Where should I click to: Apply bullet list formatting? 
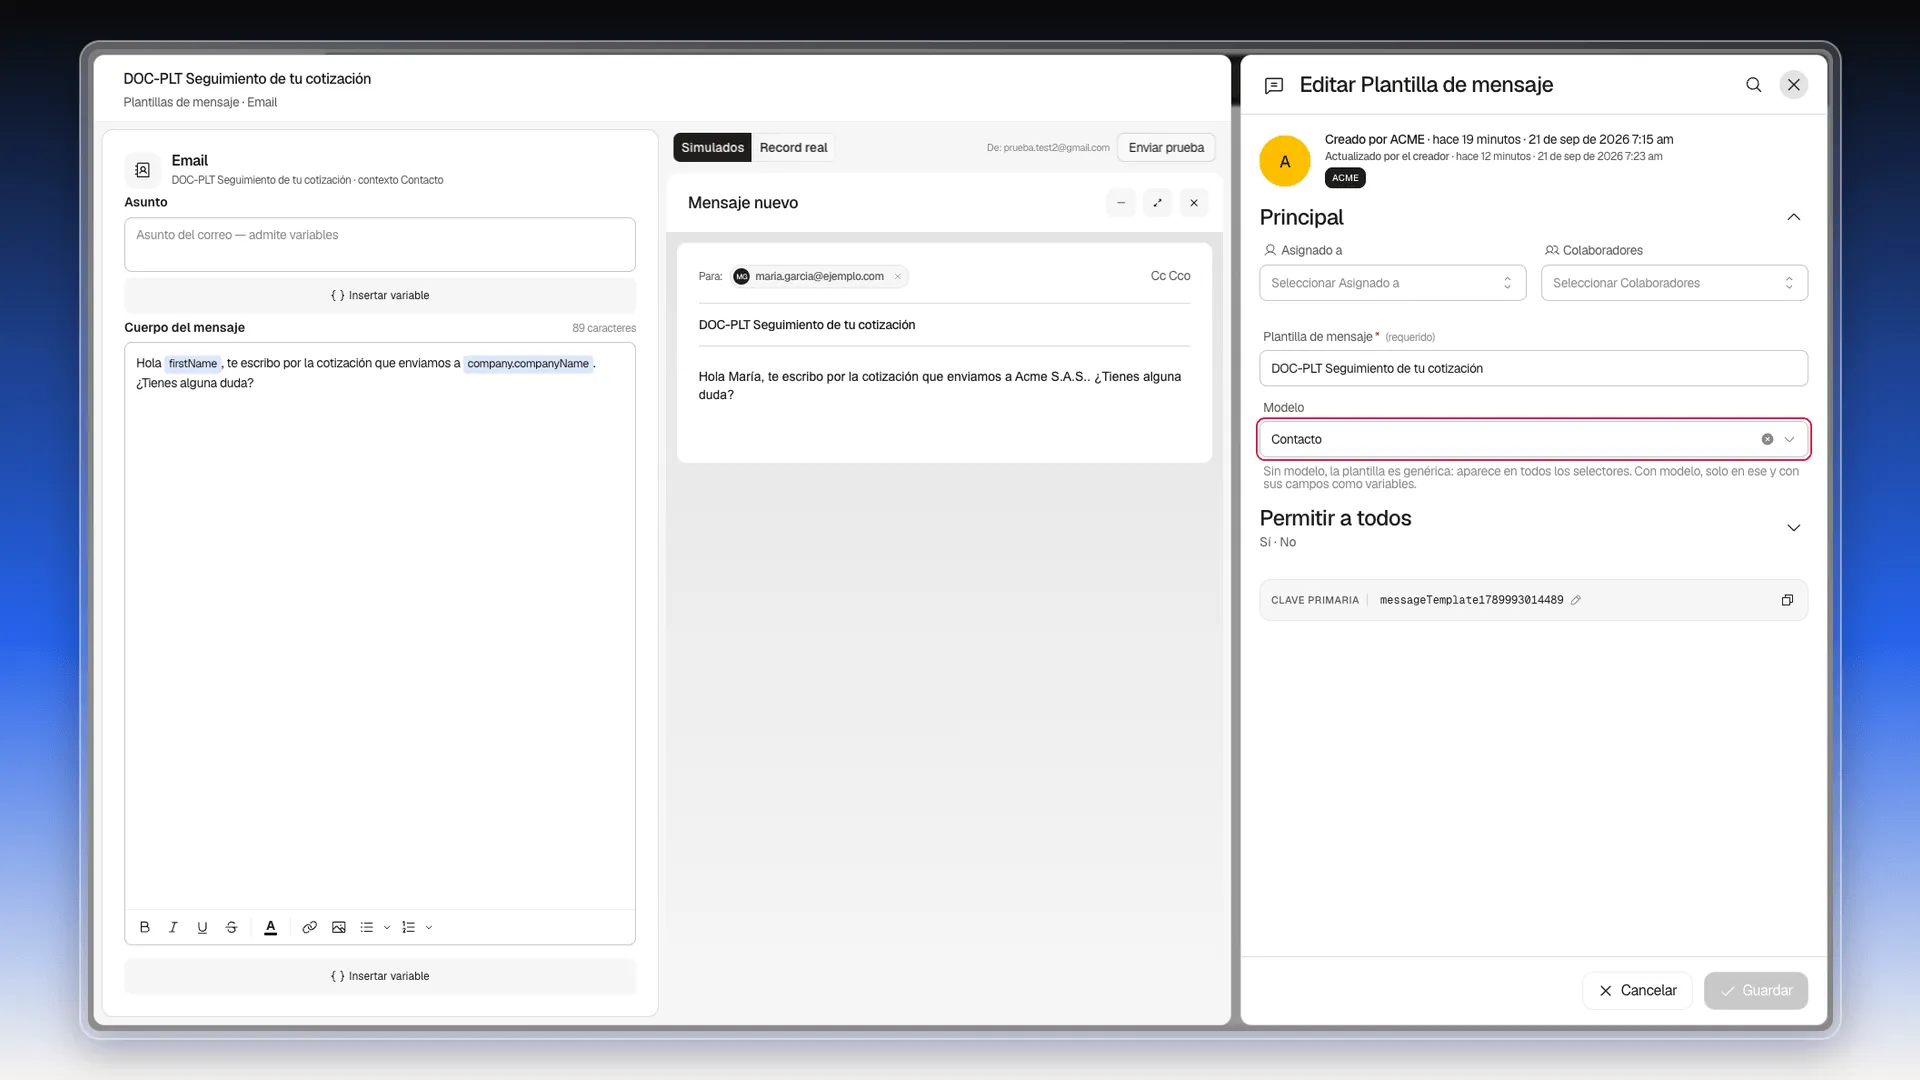[x=367, y=927]
